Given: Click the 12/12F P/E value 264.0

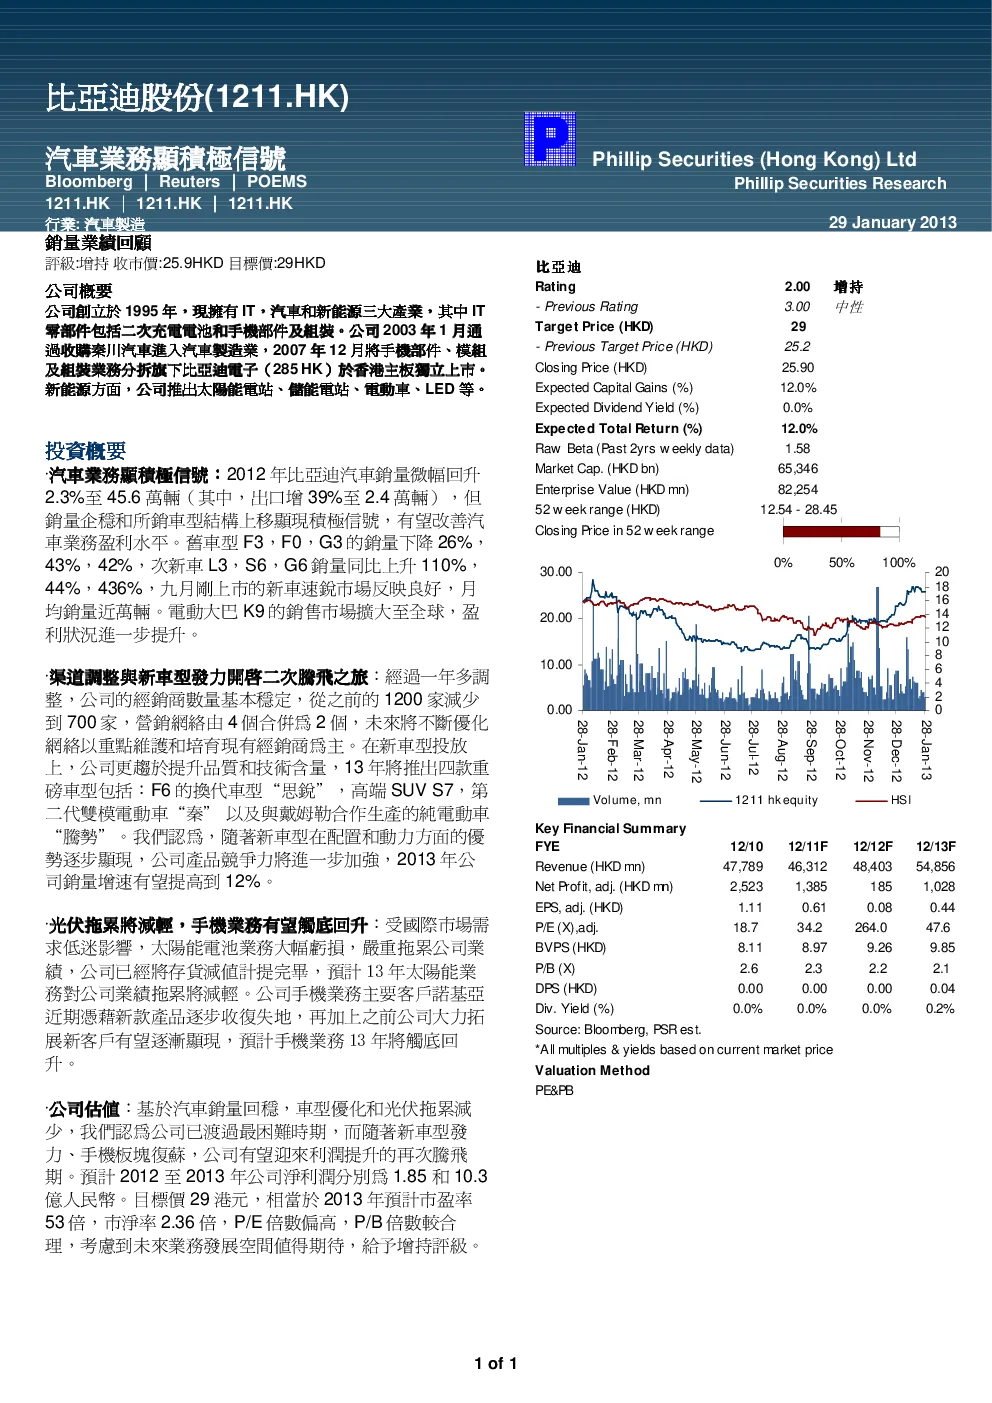Looking at the screenshot, I should 871,928.
